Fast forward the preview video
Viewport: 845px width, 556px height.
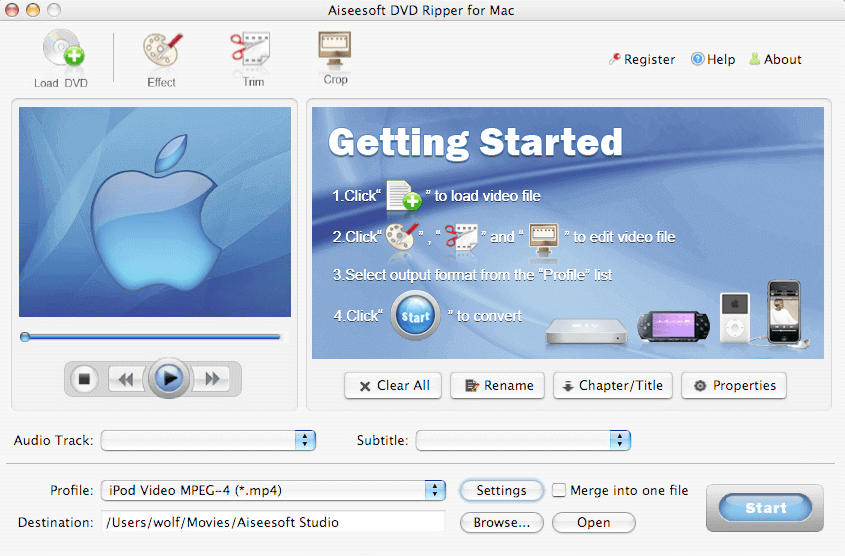[x=212, y=379]
